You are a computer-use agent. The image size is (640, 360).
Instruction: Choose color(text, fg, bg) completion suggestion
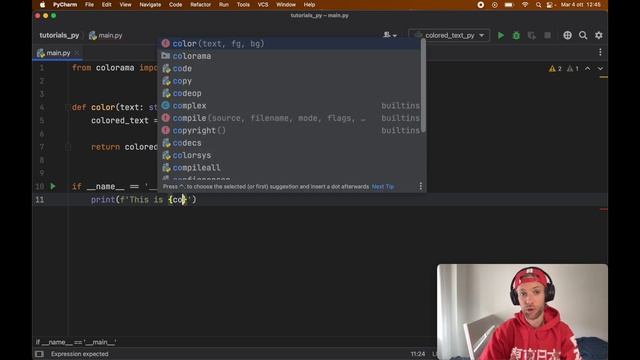click(290, 44)
